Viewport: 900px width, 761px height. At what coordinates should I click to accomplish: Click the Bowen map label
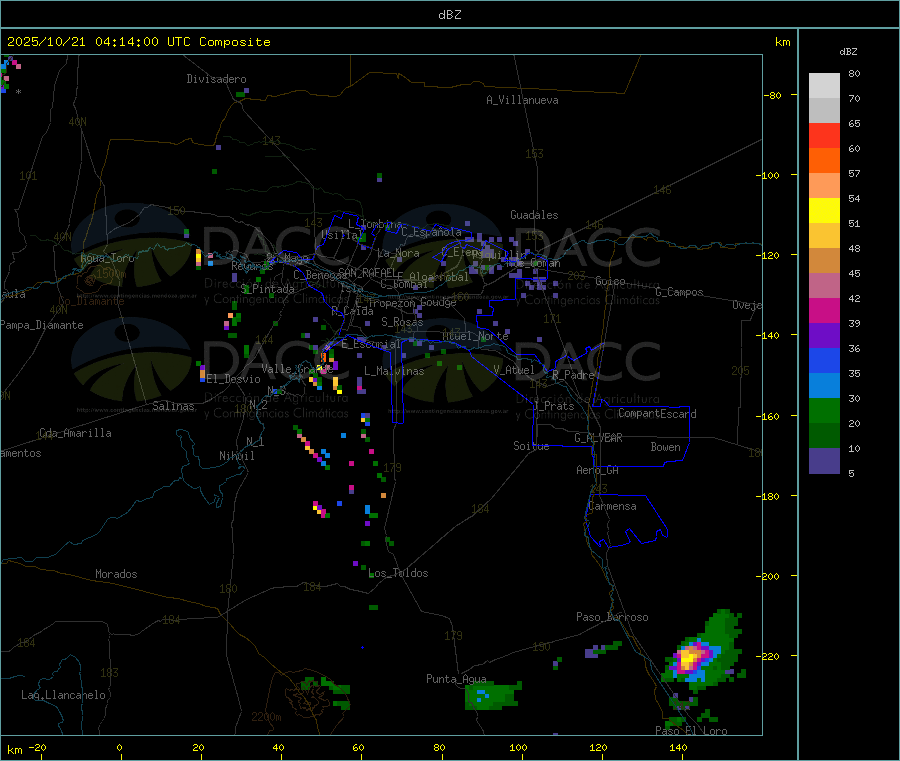tap(665, 447)
